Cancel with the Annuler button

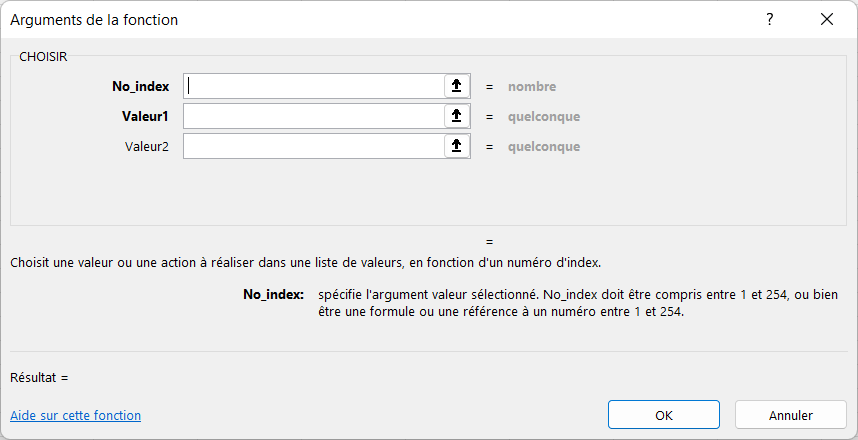(x=791, y=415)
